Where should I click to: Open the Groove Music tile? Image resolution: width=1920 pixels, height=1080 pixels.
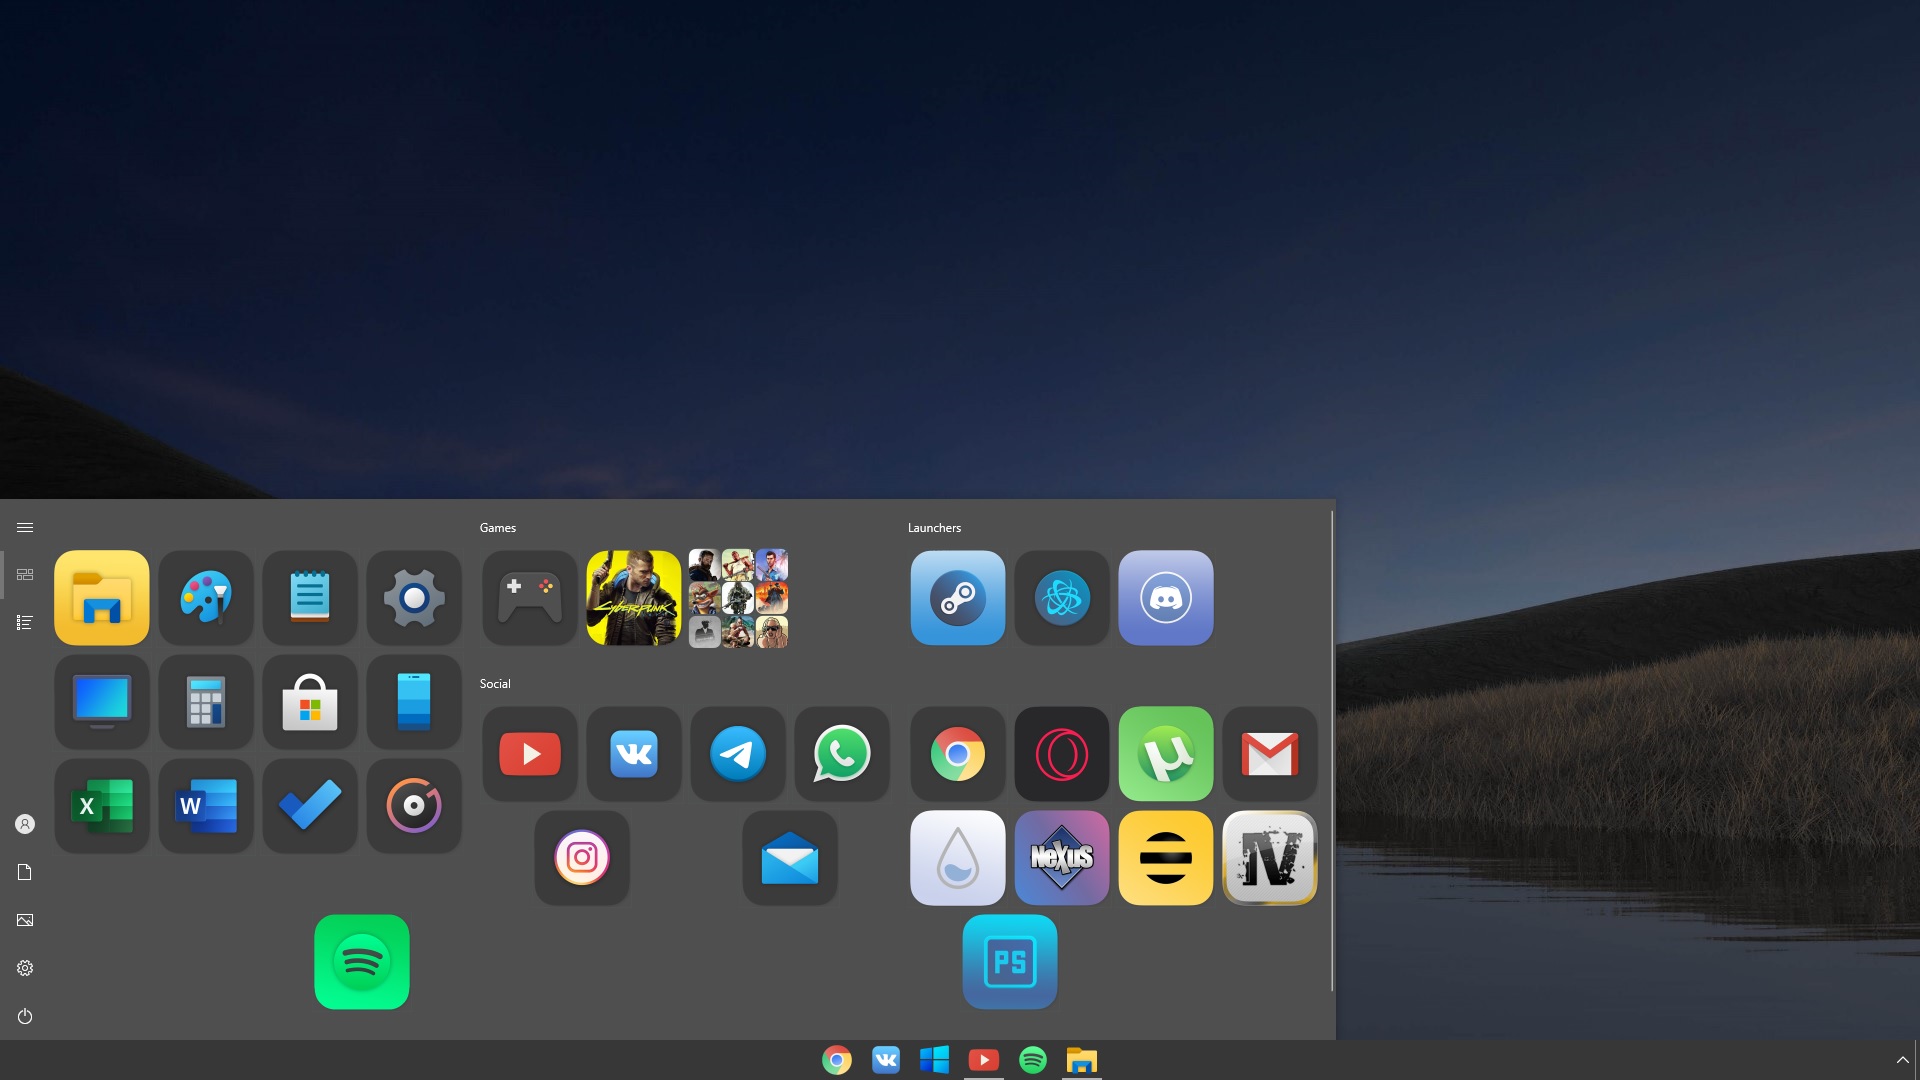[414, 806]
